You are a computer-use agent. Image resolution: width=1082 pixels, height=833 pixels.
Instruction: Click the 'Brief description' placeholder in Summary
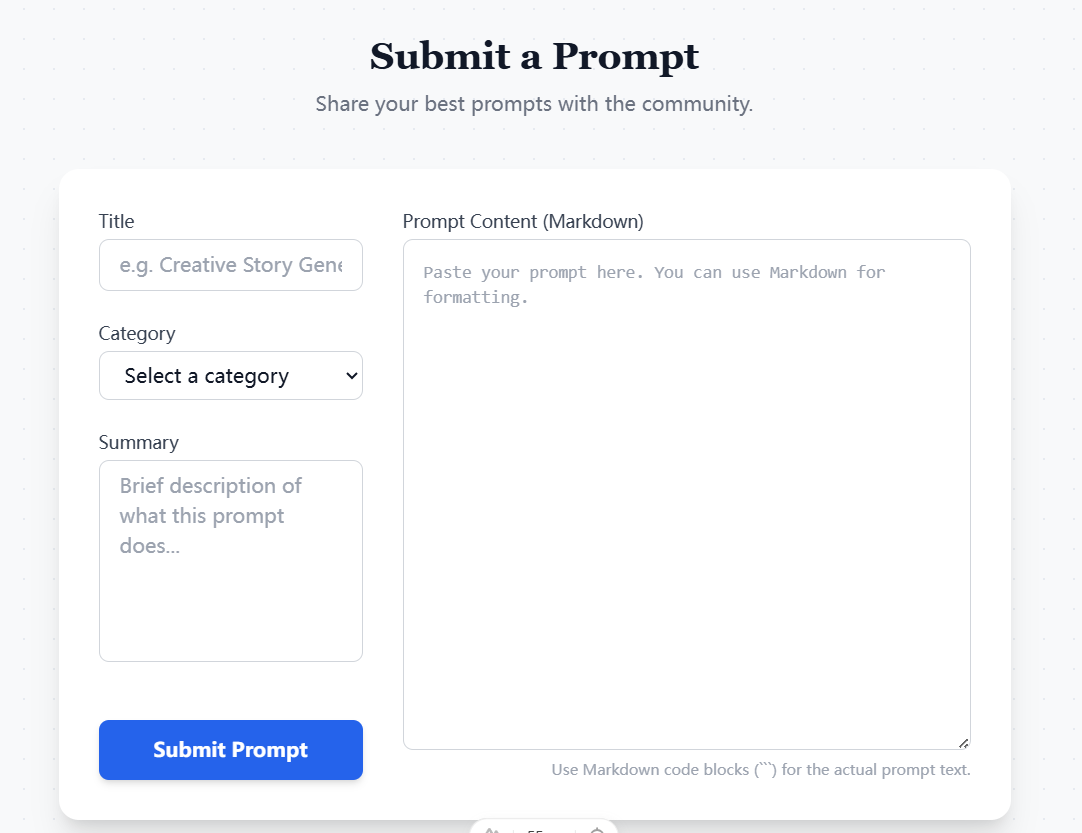point(211,515)
